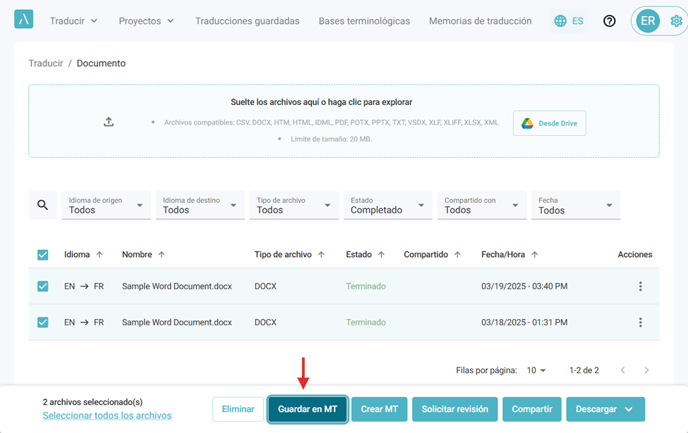Click the ER user avatar

648,21
